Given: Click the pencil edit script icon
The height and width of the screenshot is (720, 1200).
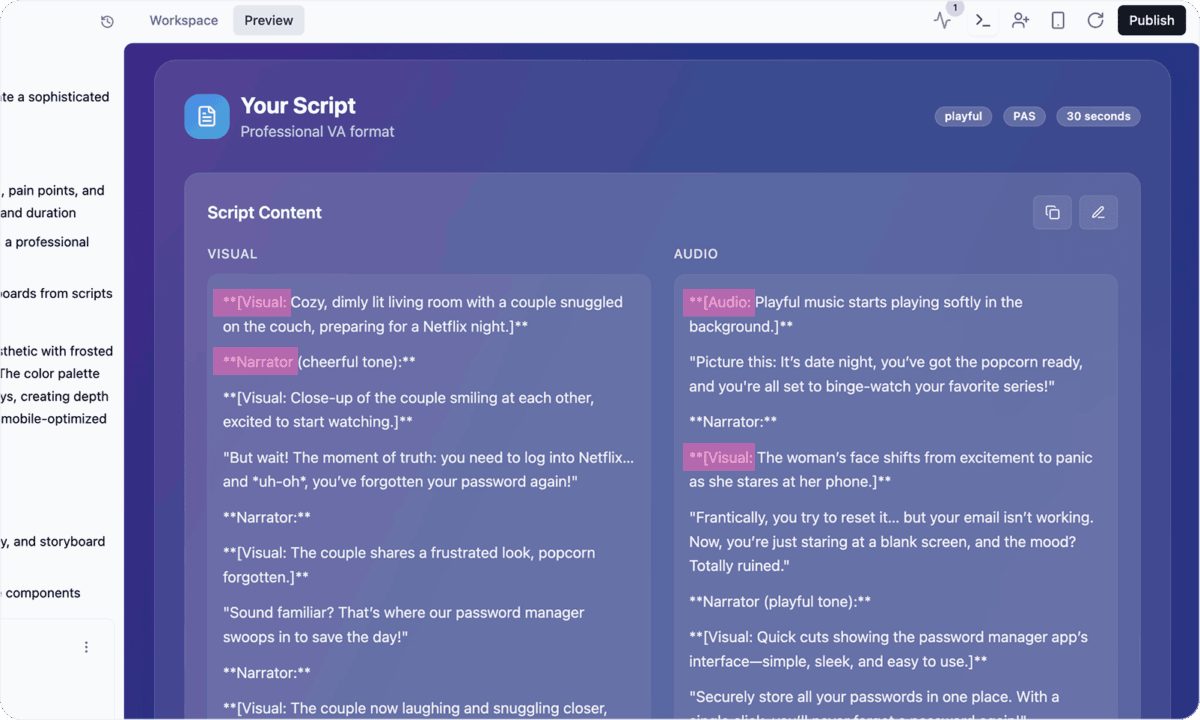Looking at the screenshot, I should 1098,212.
